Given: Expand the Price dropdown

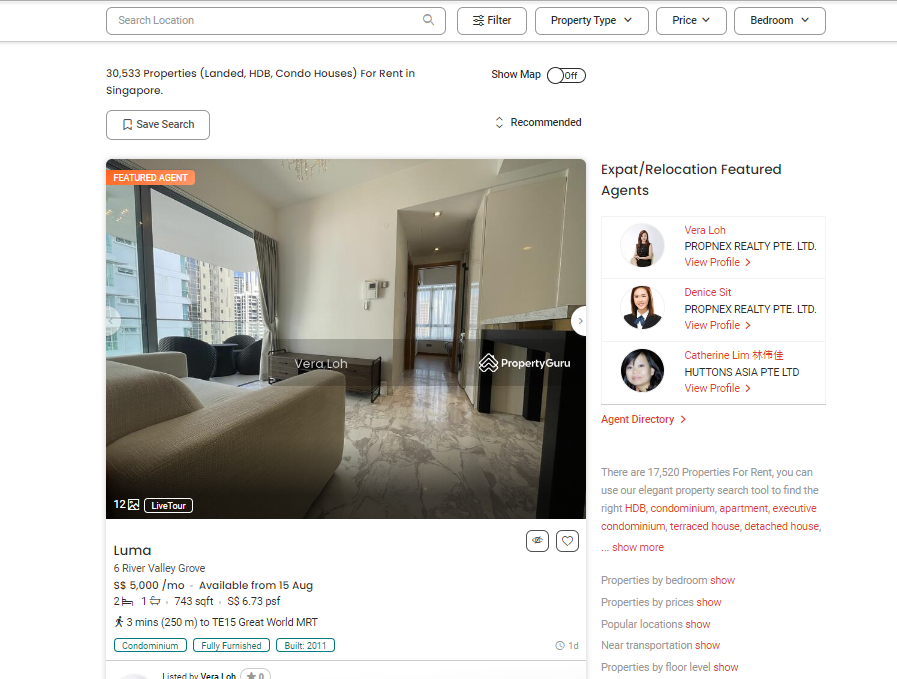Looking at the screenshot, I should pos(691,21).
